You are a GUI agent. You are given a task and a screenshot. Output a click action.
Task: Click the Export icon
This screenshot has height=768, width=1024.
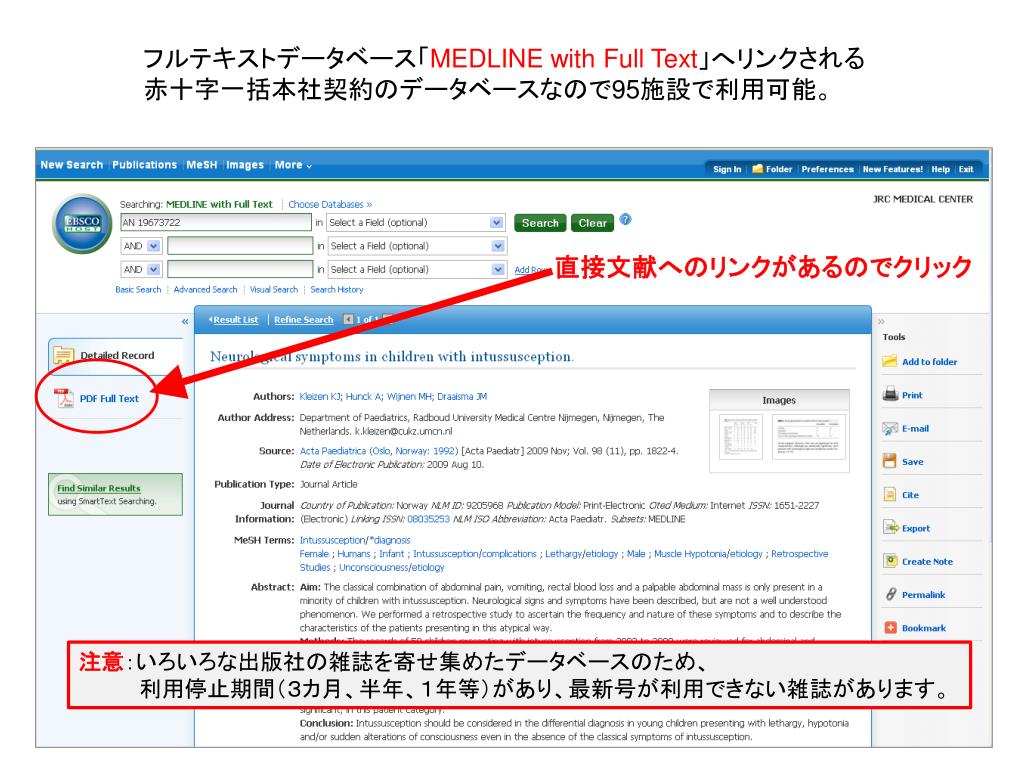pos(890,528)
